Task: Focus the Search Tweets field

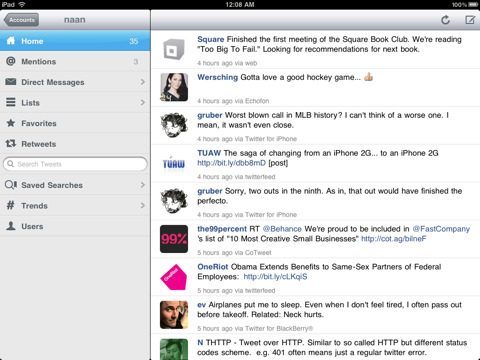Action: (75, 164)
